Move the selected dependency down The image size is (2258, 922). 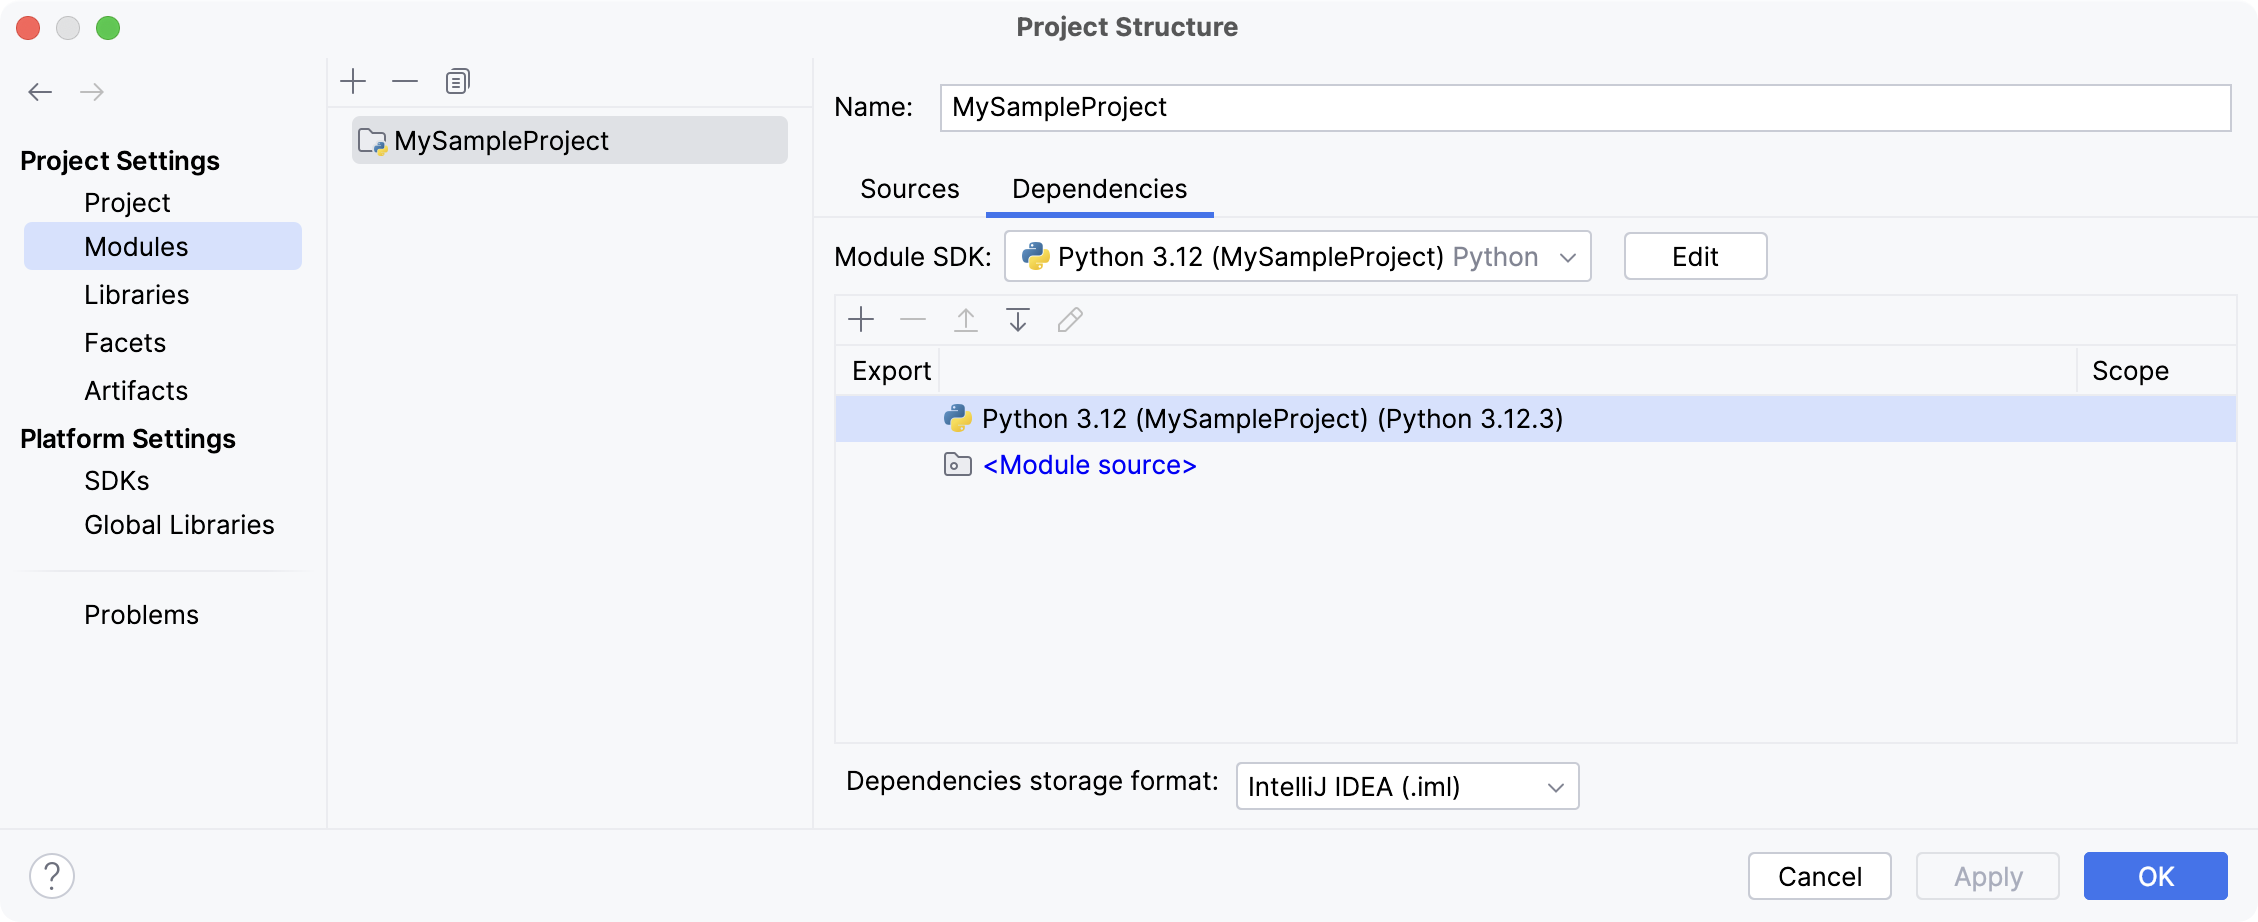click(x=1018, y=319)
